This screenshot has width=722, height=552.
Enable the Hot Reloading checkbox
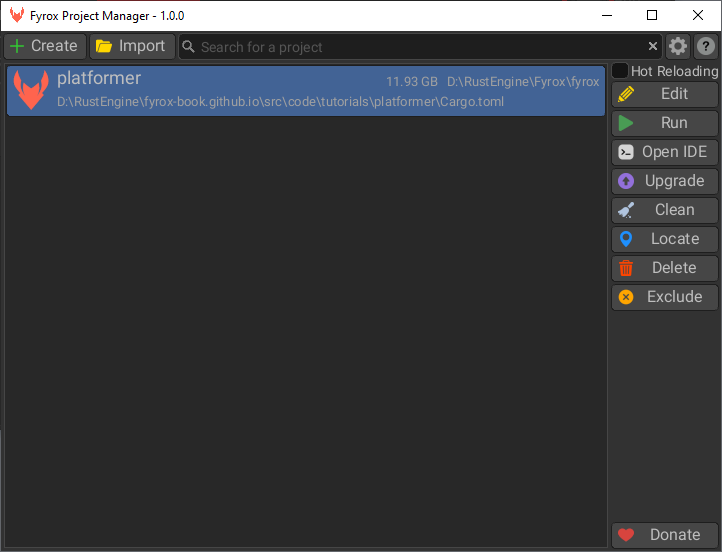tap(620, 71)
